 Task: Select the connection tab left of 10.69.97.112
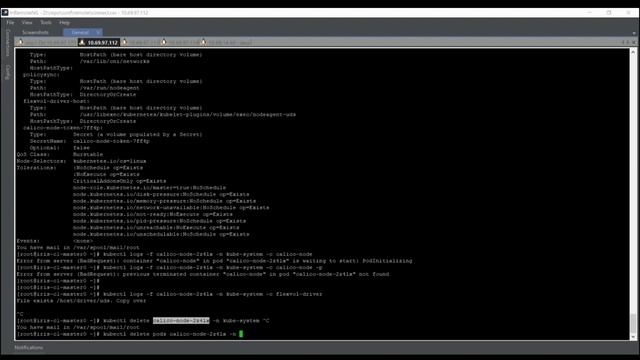pos(47,42)
